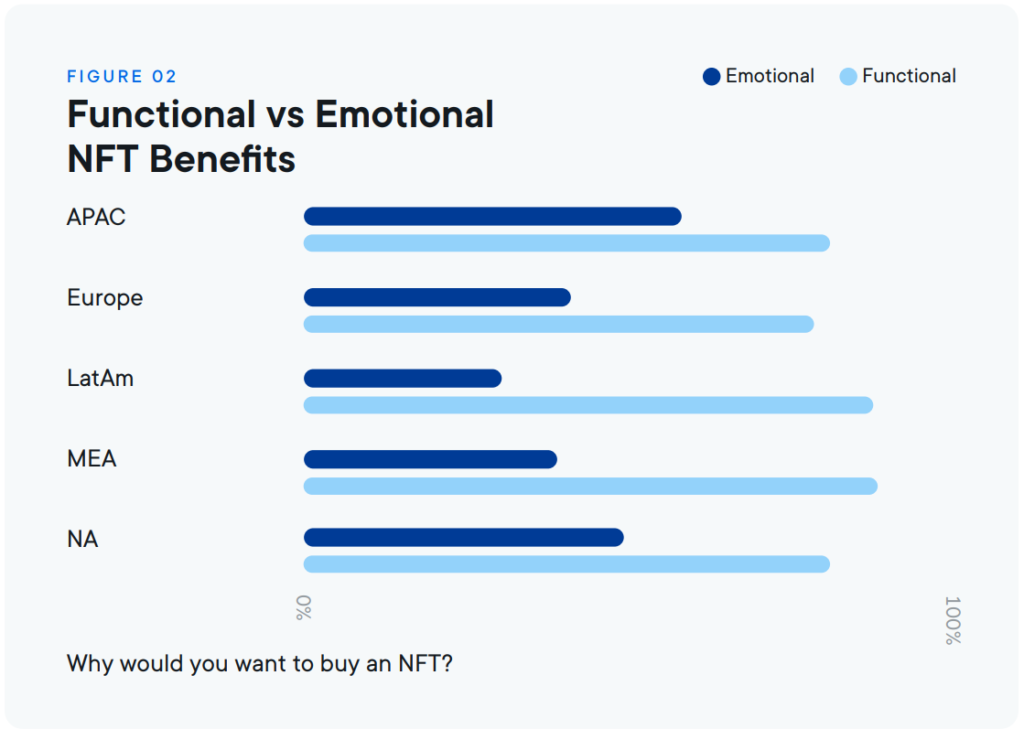The width and height of the screenshot is (1024, 729).
Task: Click the 100% axis label
Action: (953, 620)
